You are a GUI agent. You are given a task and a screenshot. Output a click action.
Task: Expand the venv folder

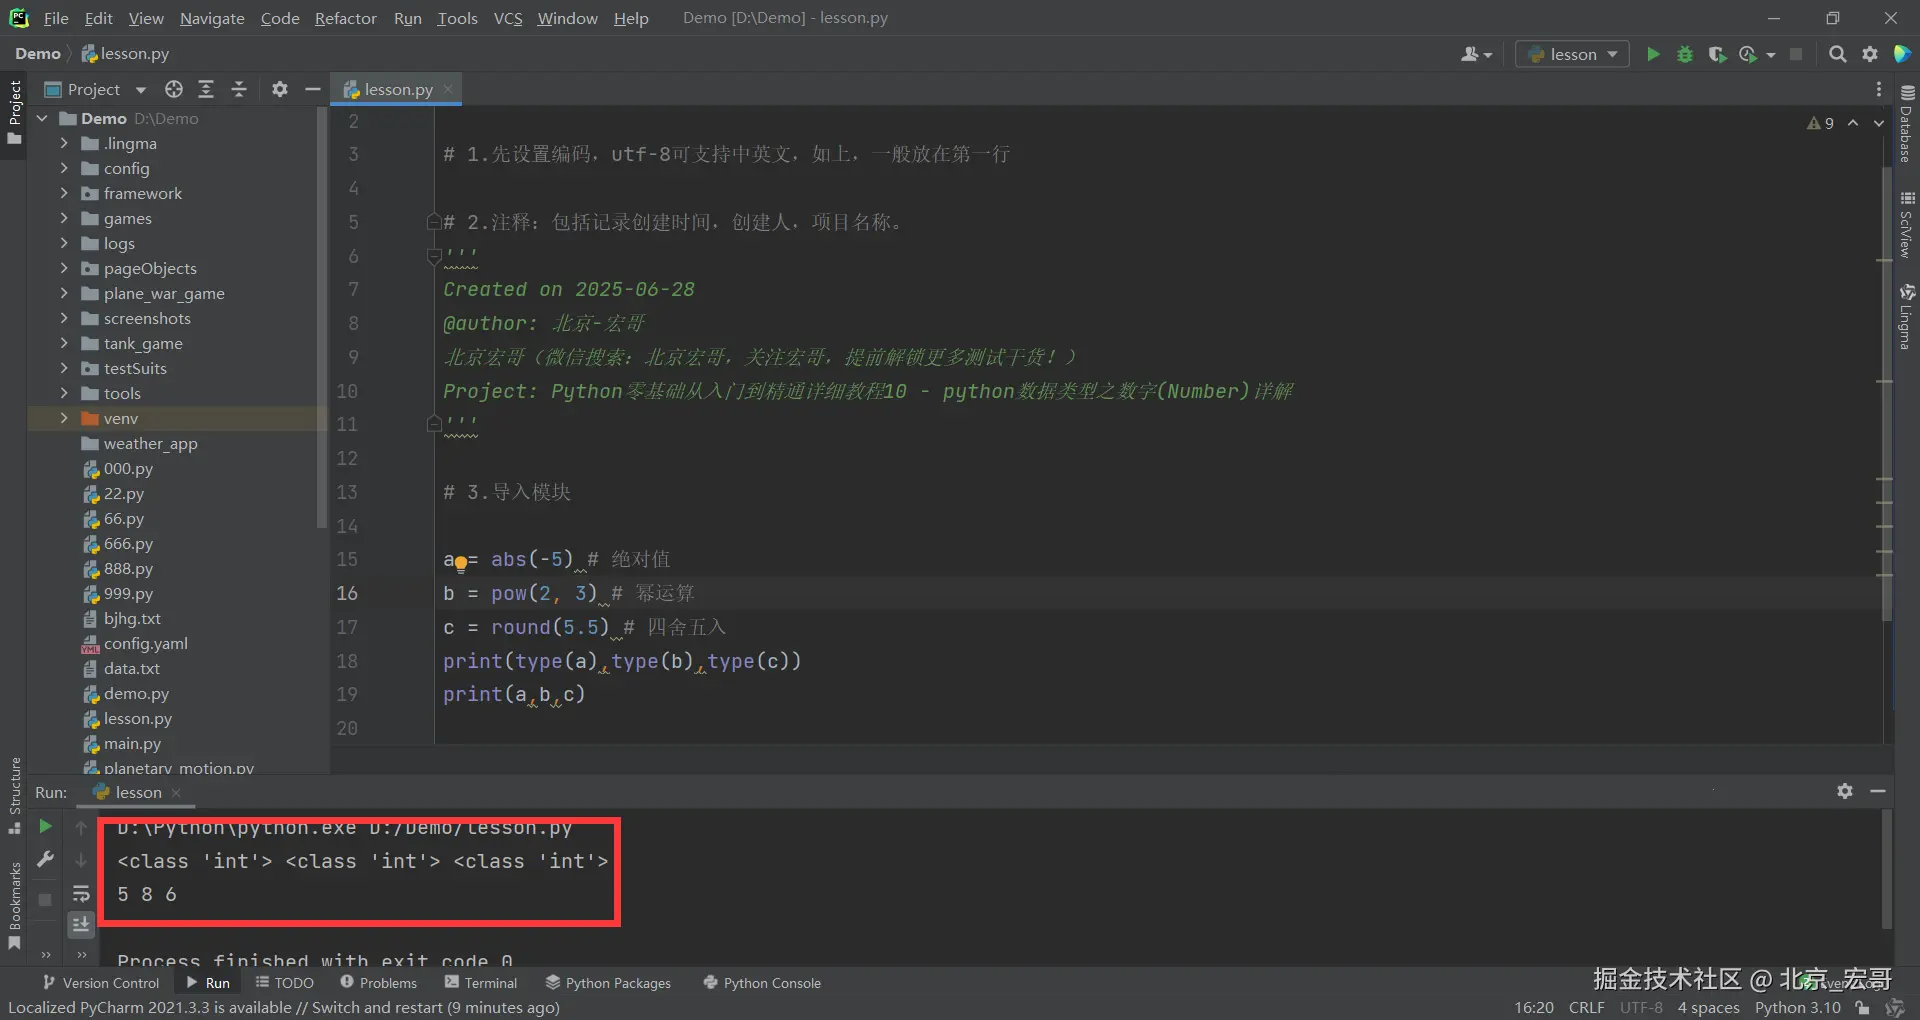point(64,418)
